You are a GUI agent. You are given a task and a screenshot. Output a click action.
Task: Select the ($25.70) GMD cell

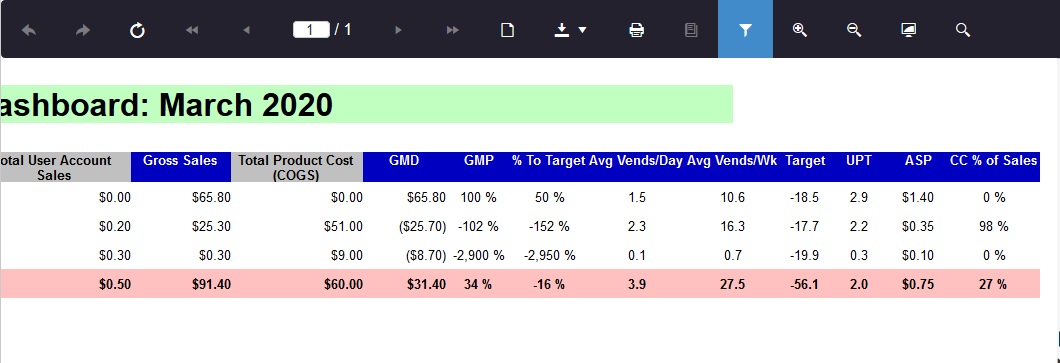click(x=423, y=226)
